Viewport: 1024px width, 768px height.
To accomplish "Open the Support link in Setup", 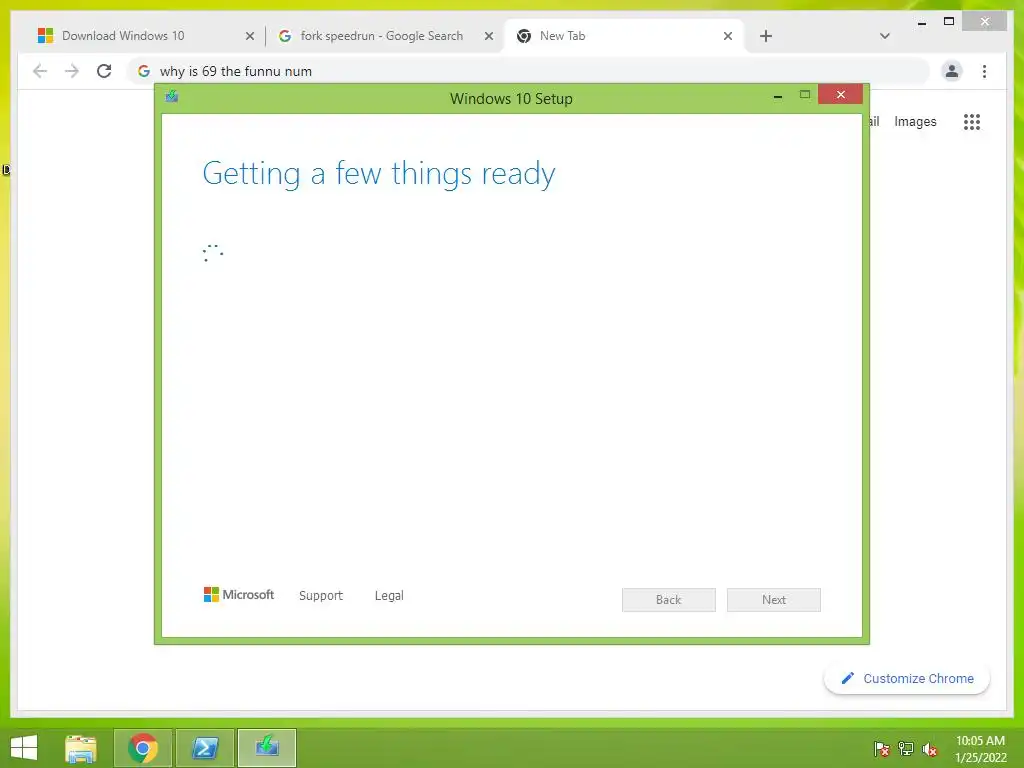I will coord(321,596).
